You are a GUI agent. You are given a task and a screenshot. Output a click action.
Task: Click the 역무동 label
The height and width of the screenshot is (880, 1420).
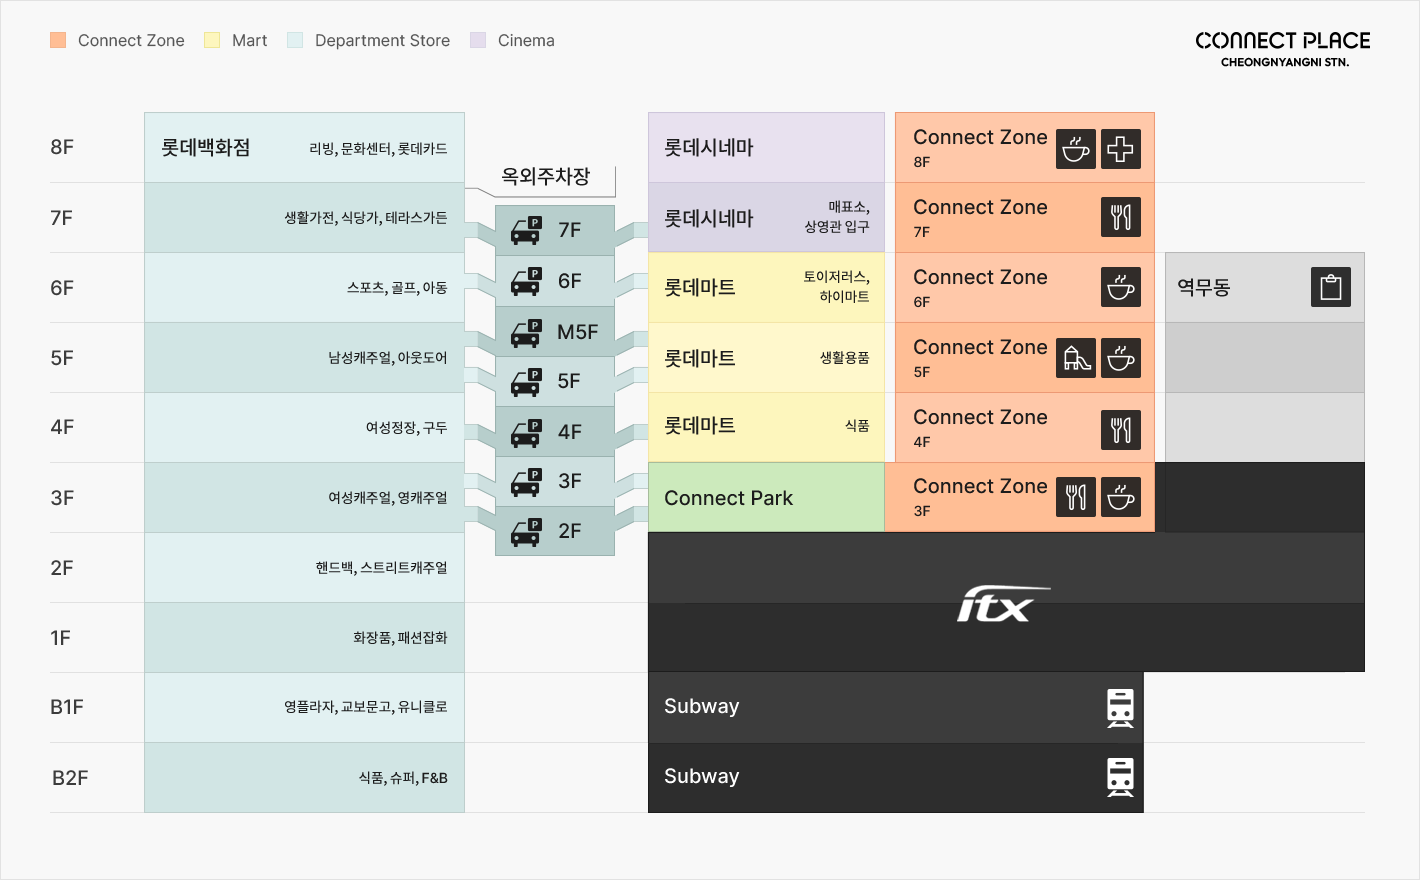click(x=1204, y=288)
